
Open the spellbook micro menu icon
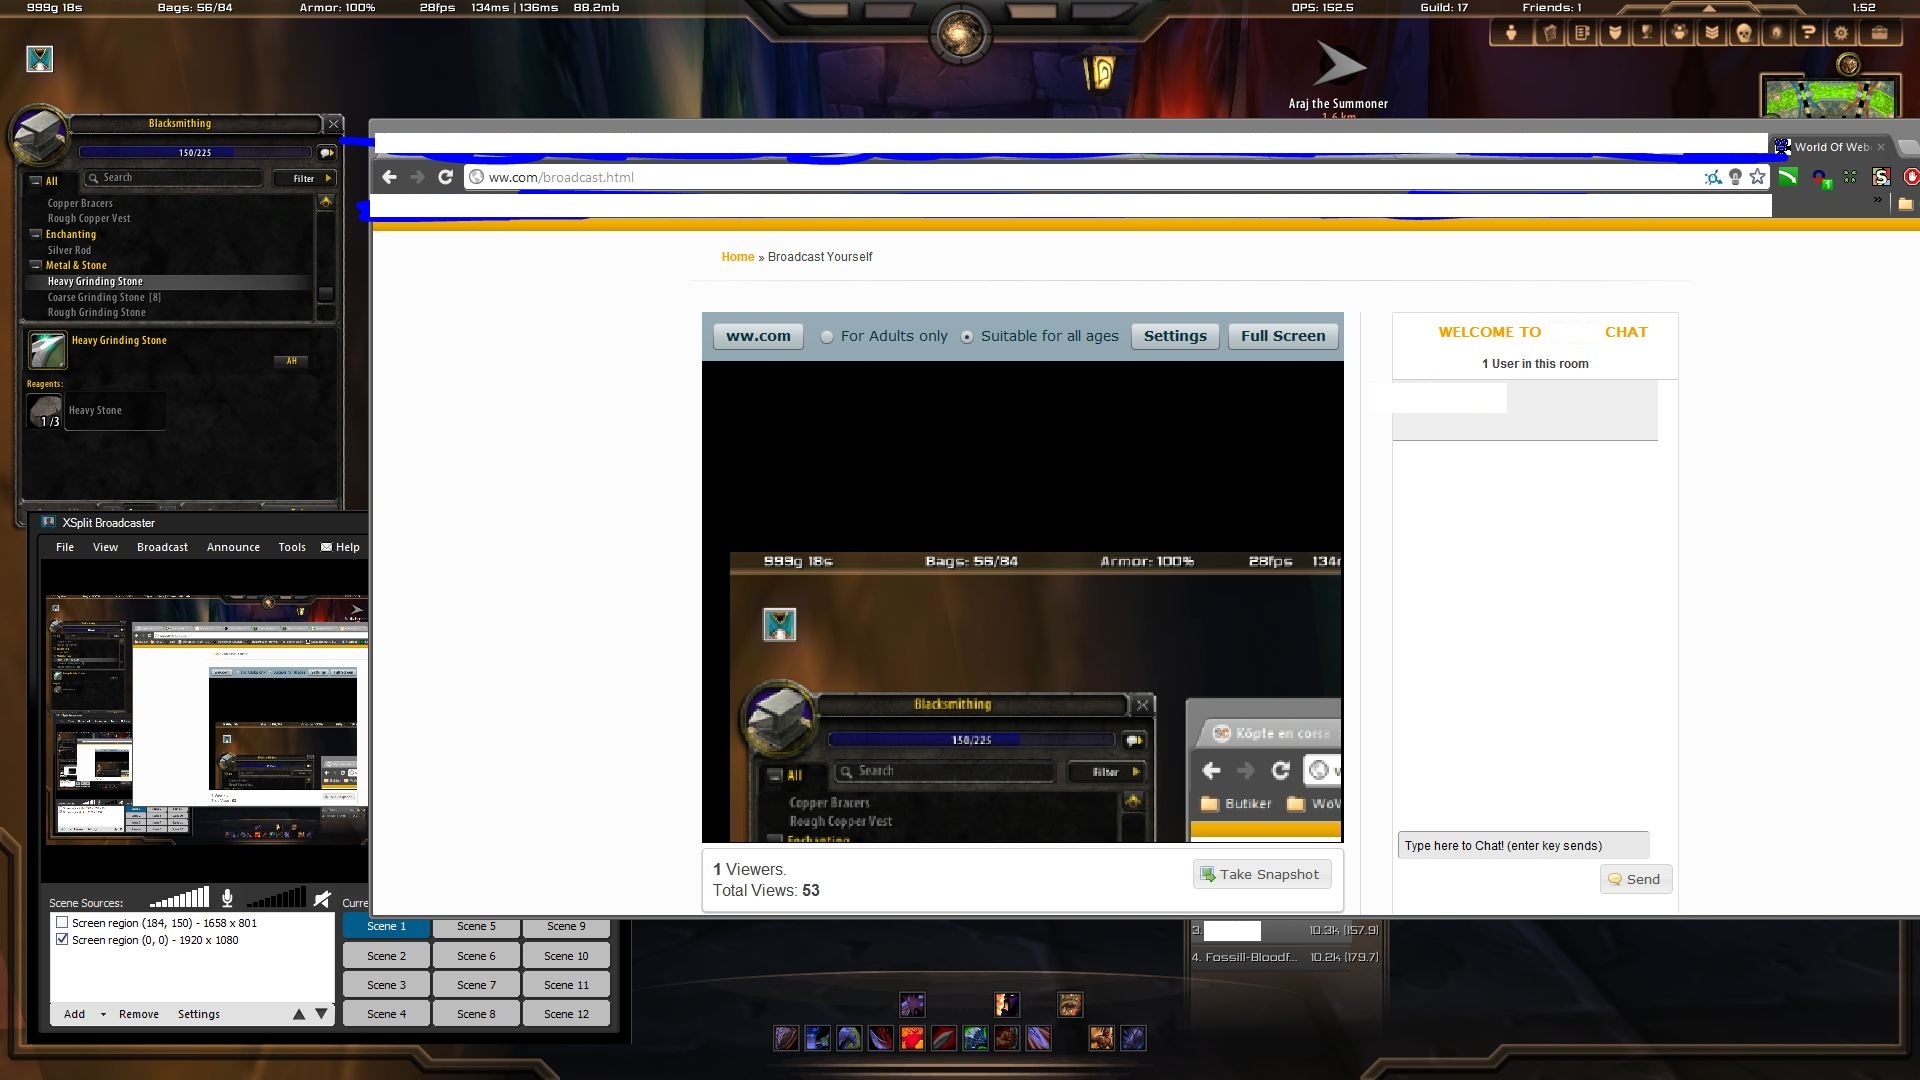tap(1550, 33)
